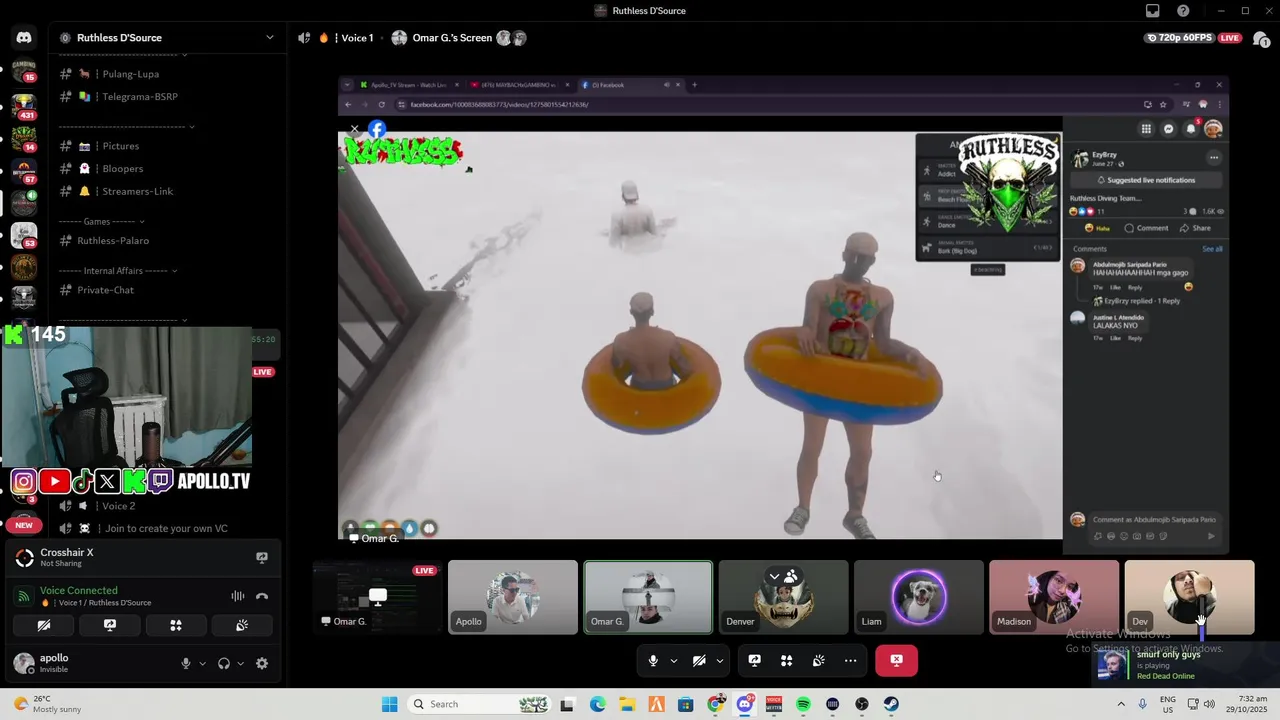Open the server icon with 53 badge
Screen dimensions: 1280x720
[24, 235]
